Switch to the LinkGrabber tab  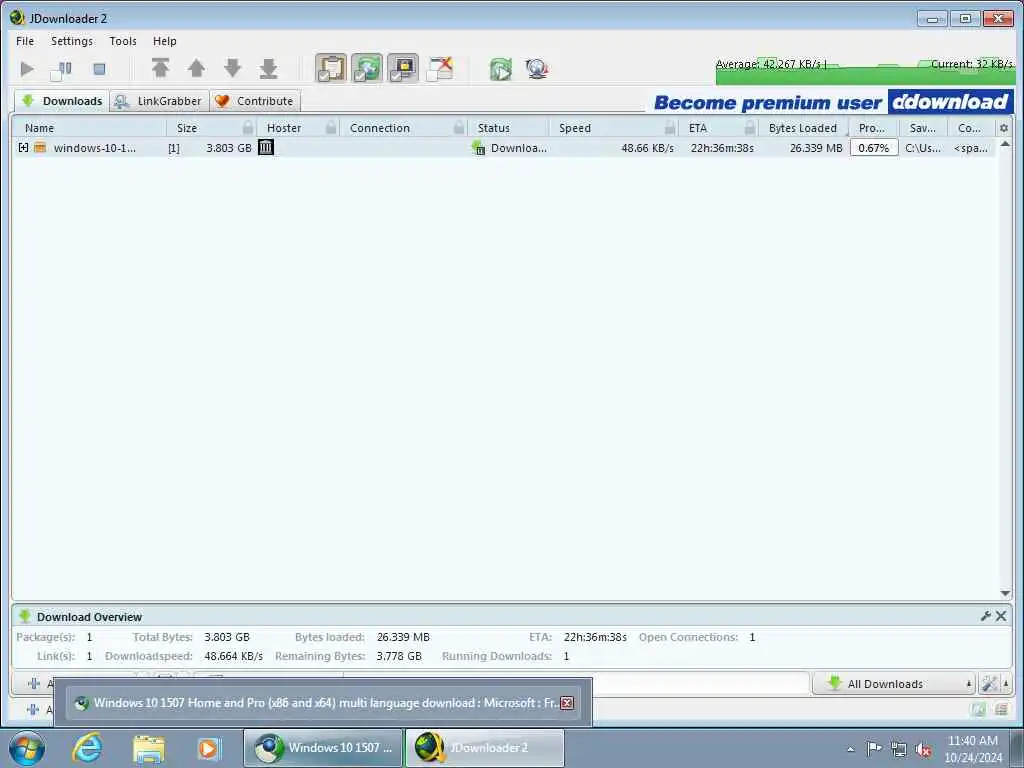point(159,101)
